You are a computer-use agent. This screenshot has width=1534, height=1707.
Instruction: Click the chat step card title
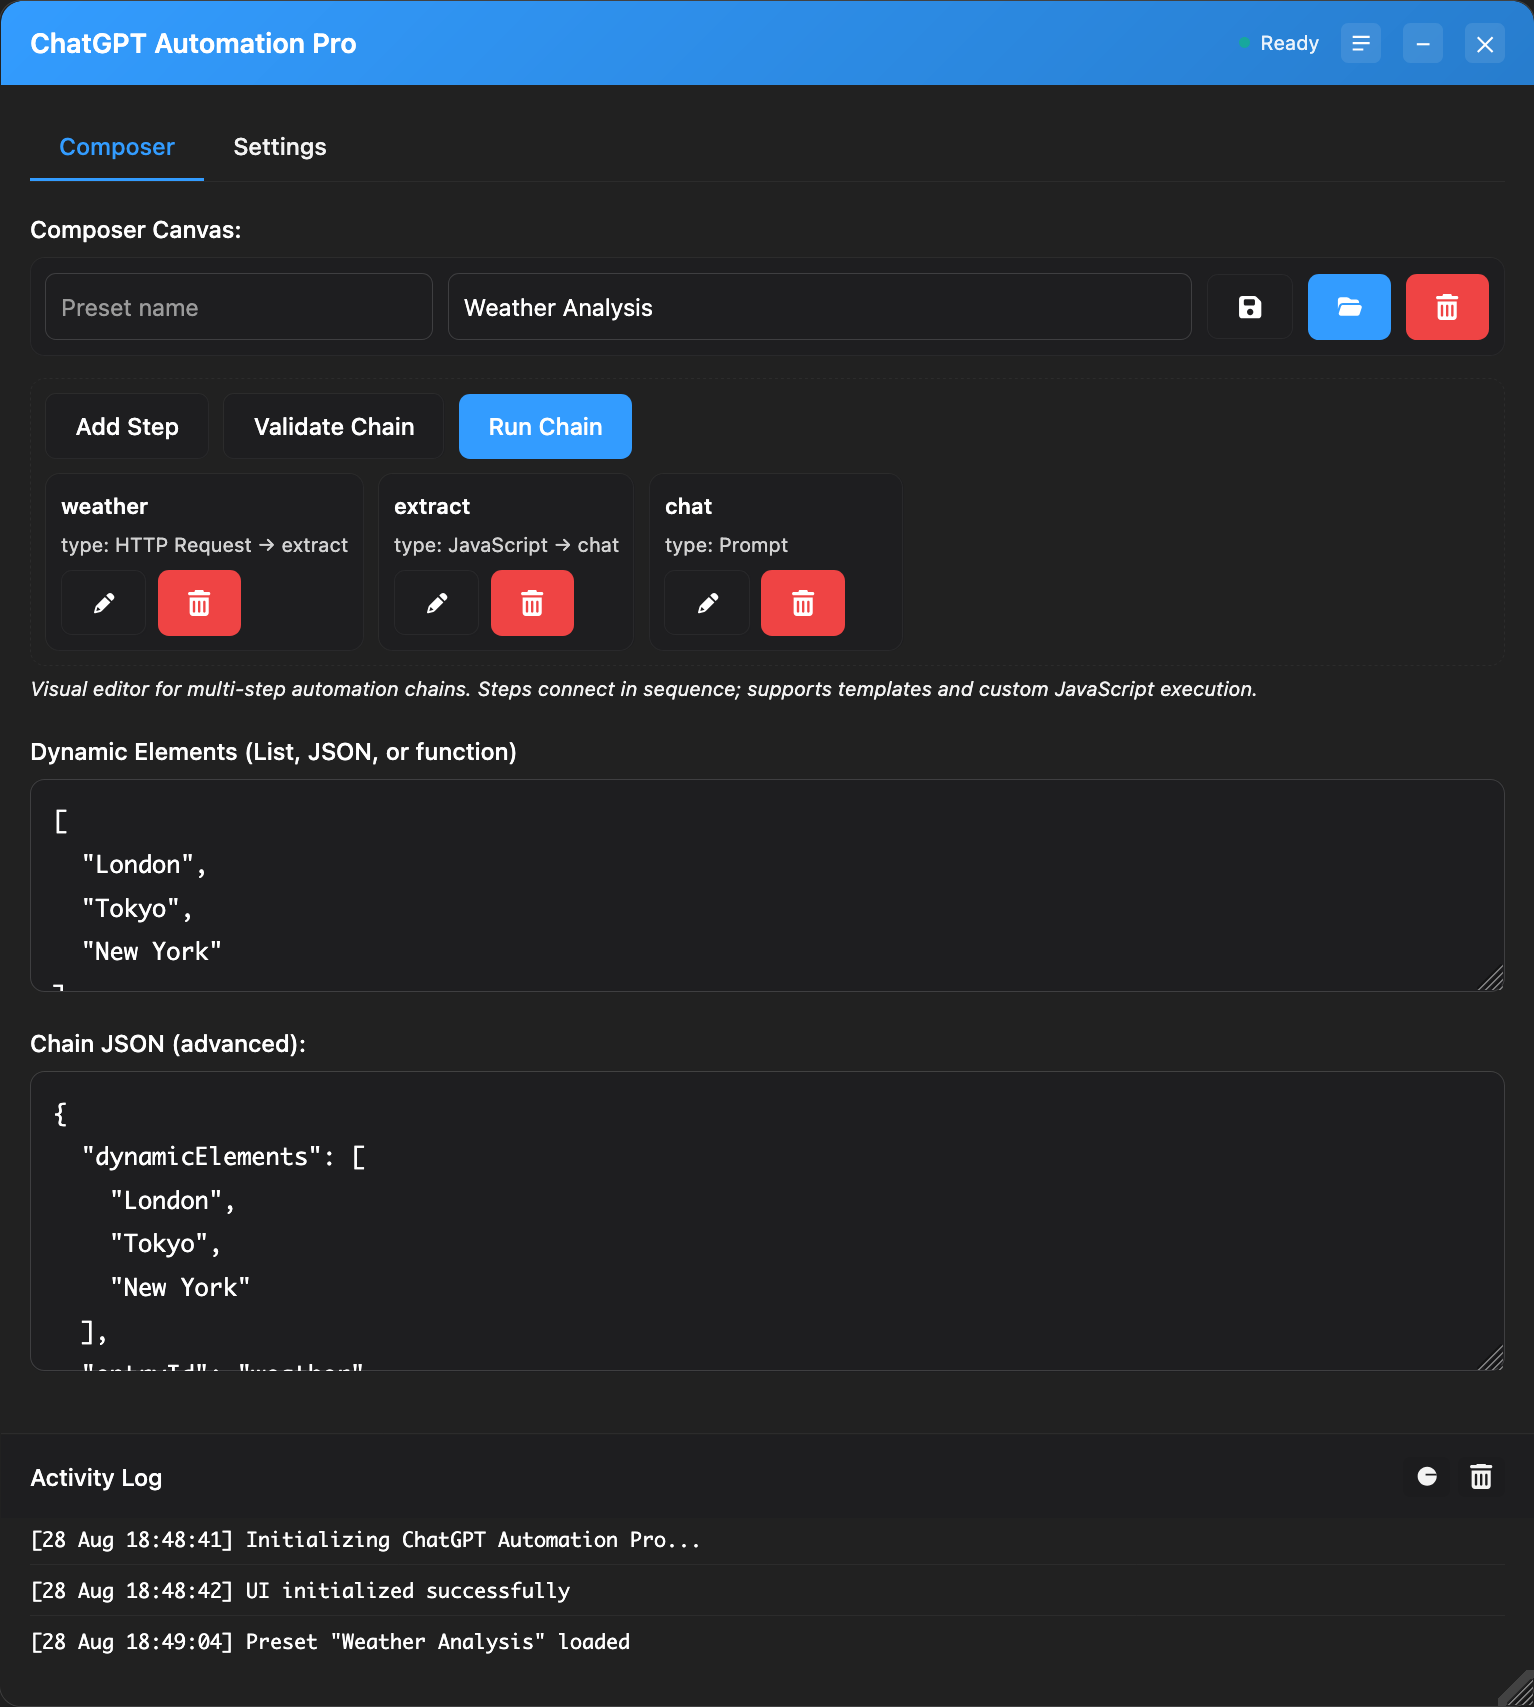(x=689, y=506)
